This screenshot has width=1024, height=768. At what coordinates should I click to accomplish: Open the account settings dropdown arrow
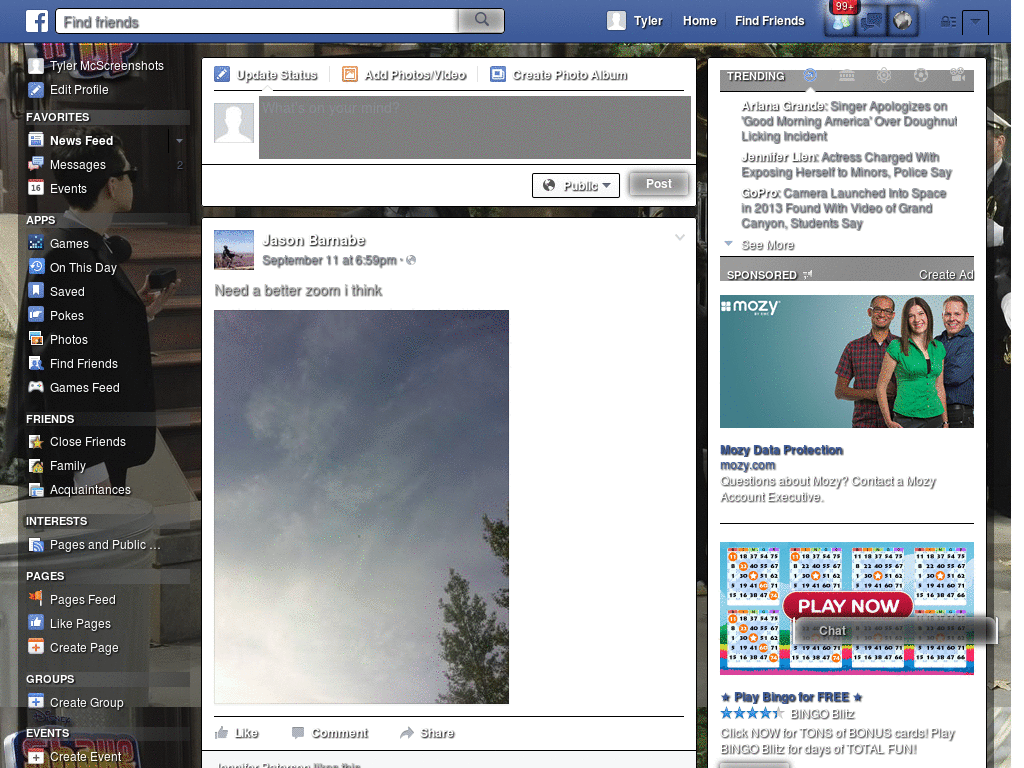click(975, 22)
